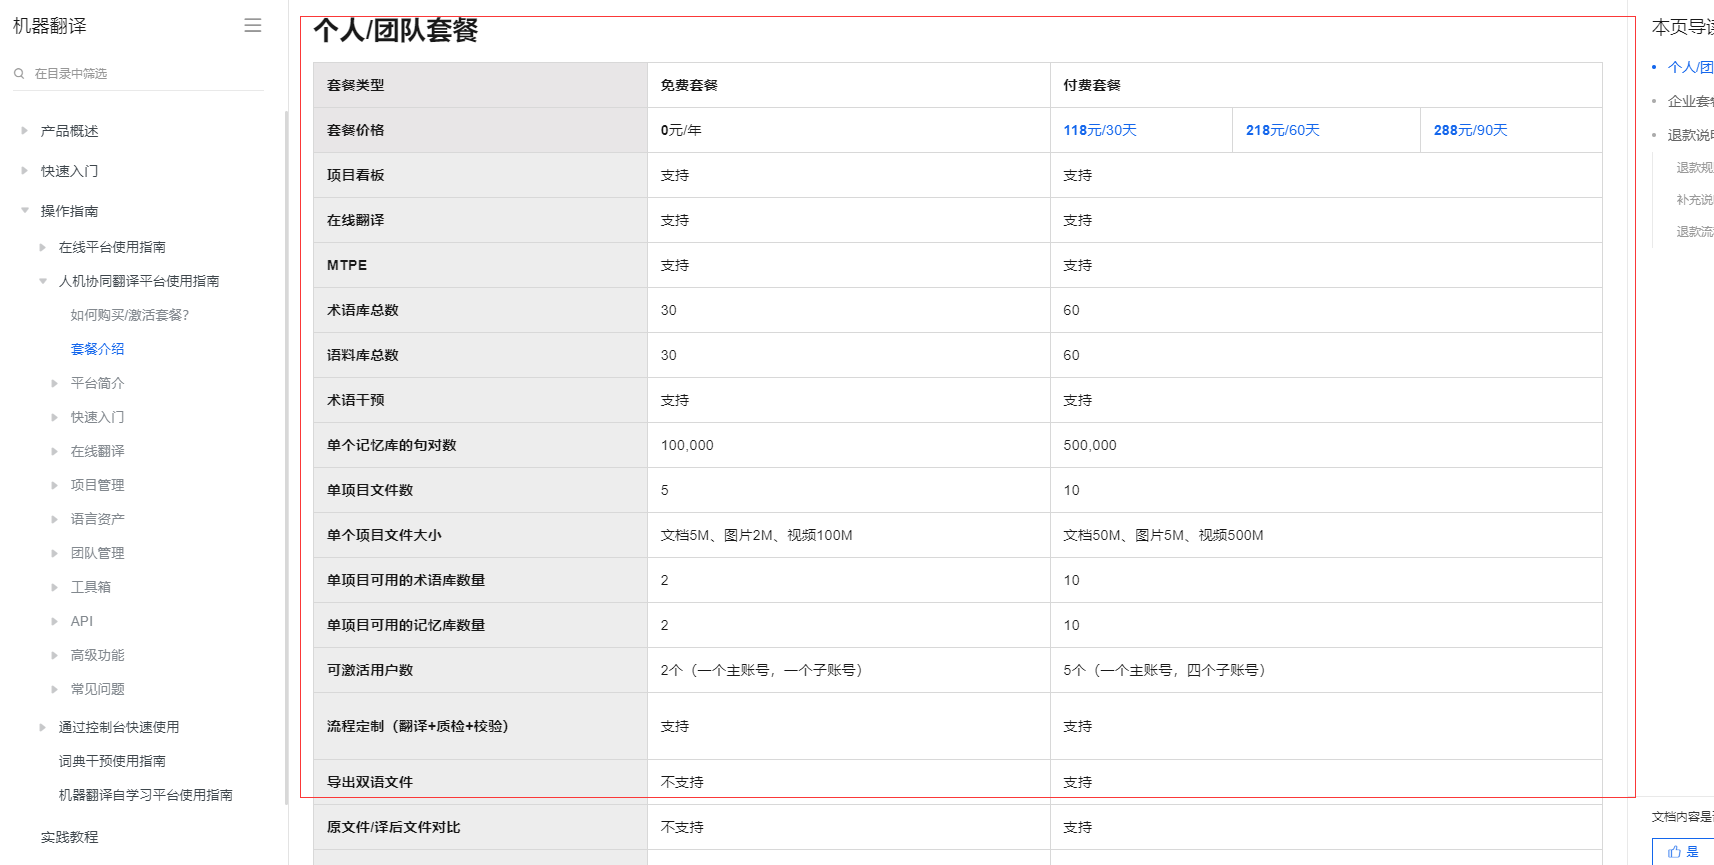The image size is (1714, 865).
Task: Expand the 语言资产 arrow
Action: [55, 519]
